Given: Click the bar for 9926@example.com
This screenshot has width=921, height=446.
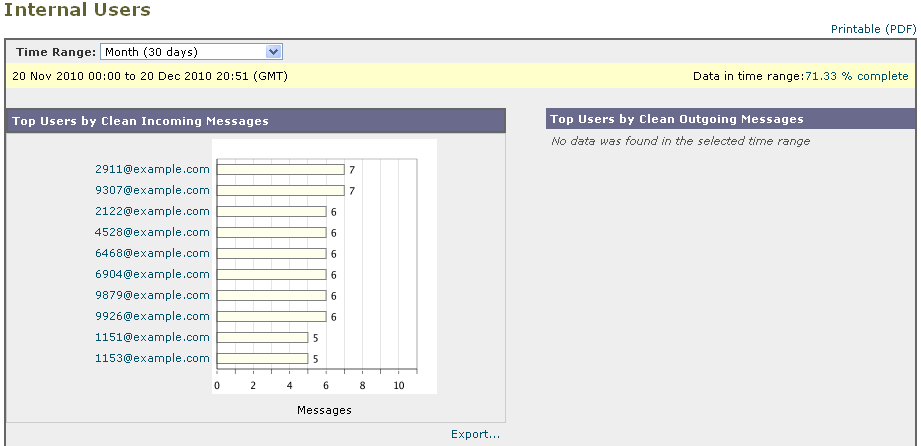Looking at the screenshot, I should (x=271, y=316).
